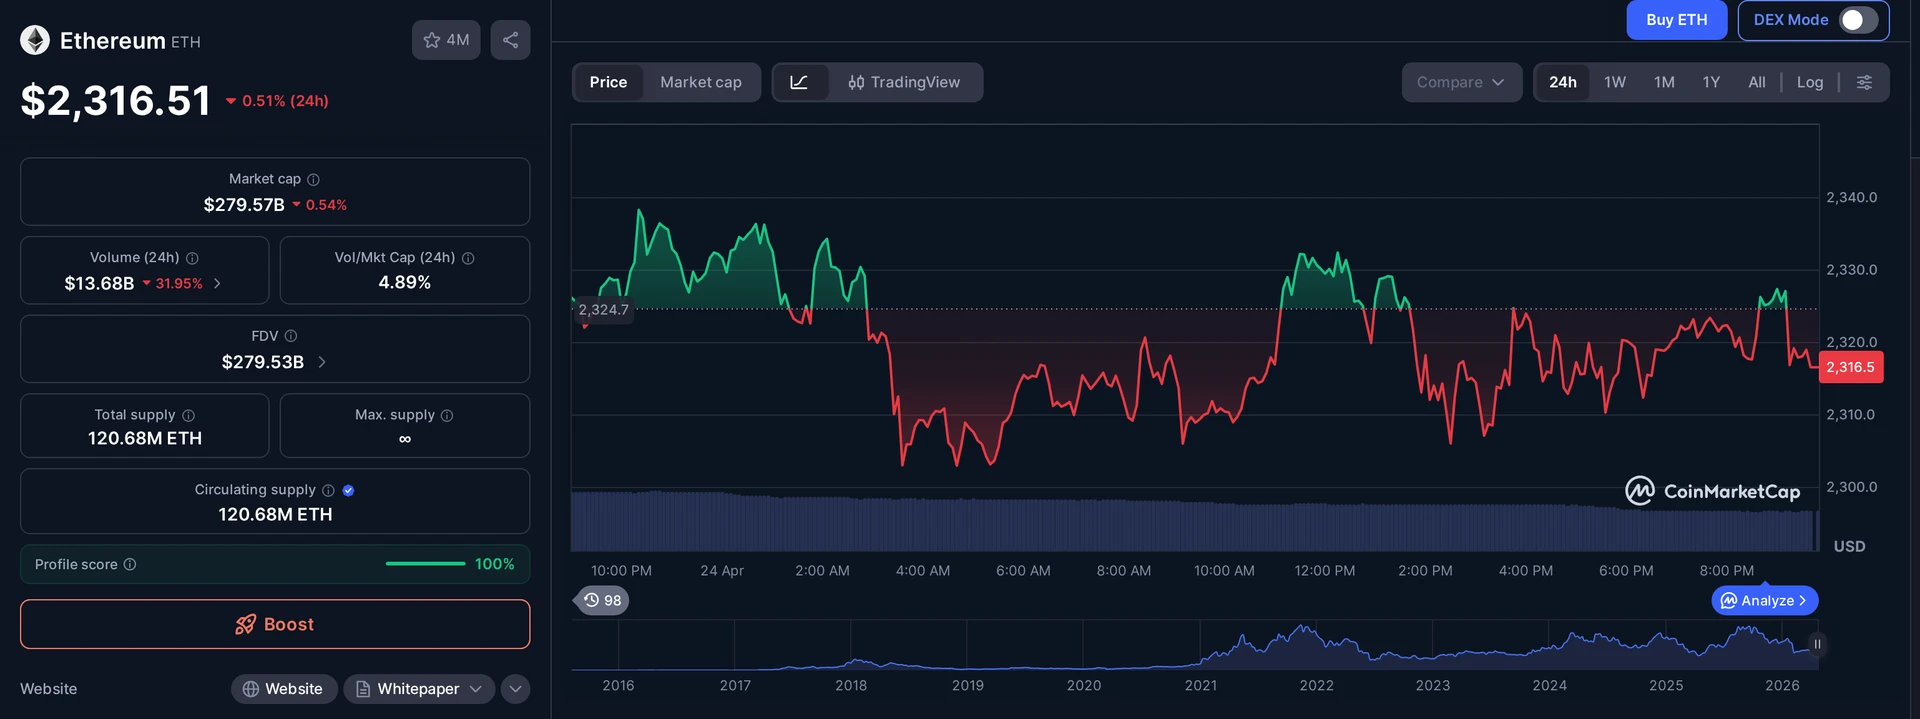Open chart settings sliders icon

tap(1864, 82)
